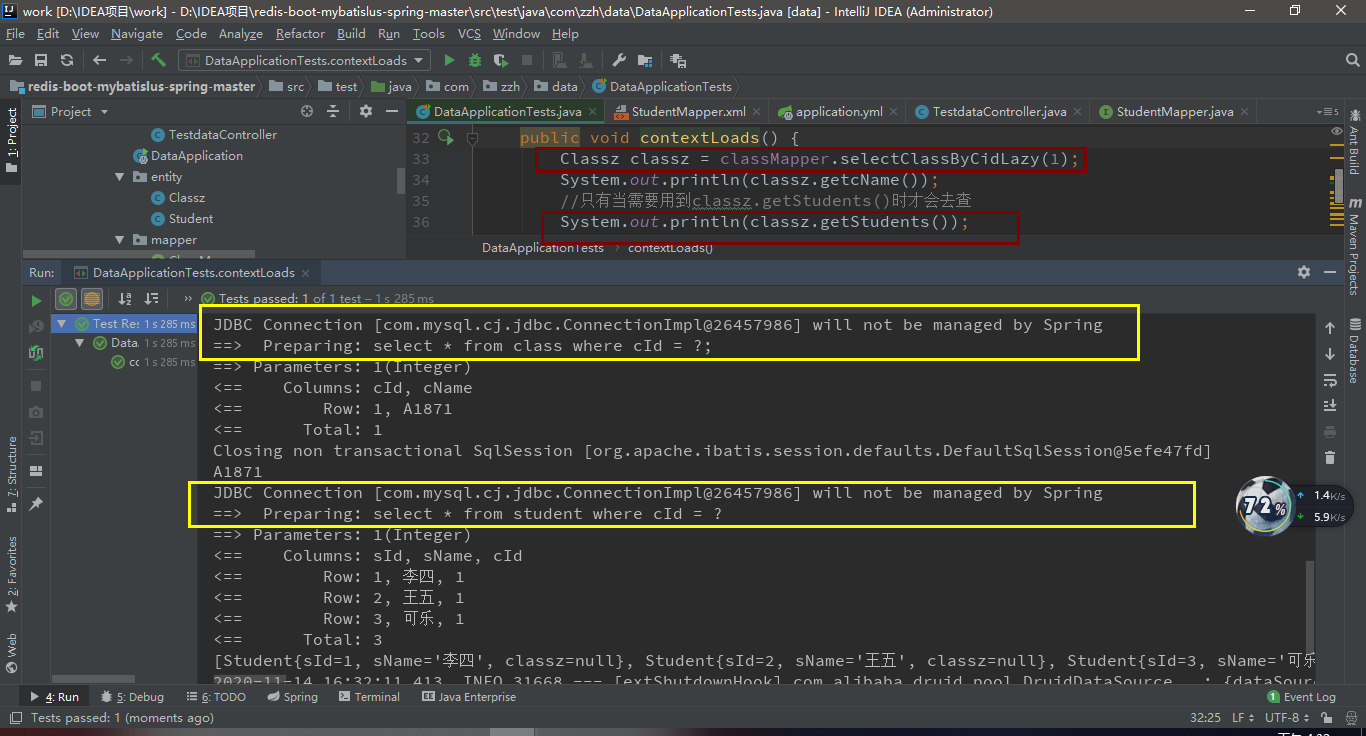Synchronize project with the refresh icon
1366x736 pixels.
pos(66,60)
